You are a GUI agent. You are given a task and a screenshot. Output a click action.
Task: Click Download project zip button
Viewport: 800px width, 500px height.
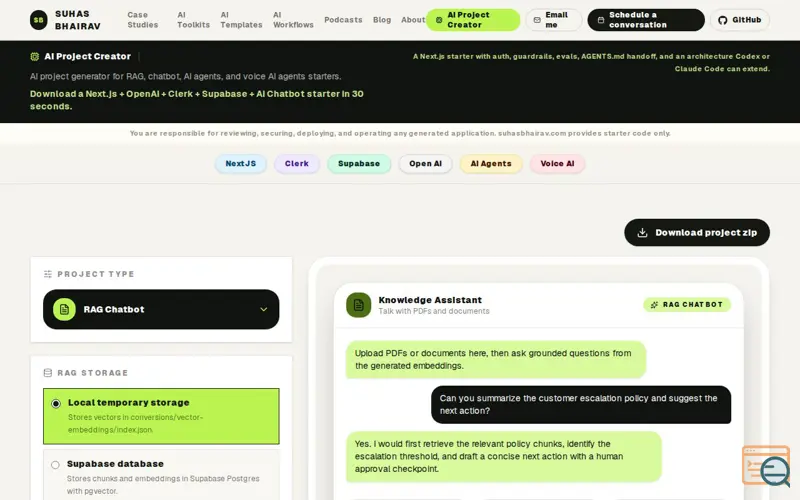tap(697, 233)
